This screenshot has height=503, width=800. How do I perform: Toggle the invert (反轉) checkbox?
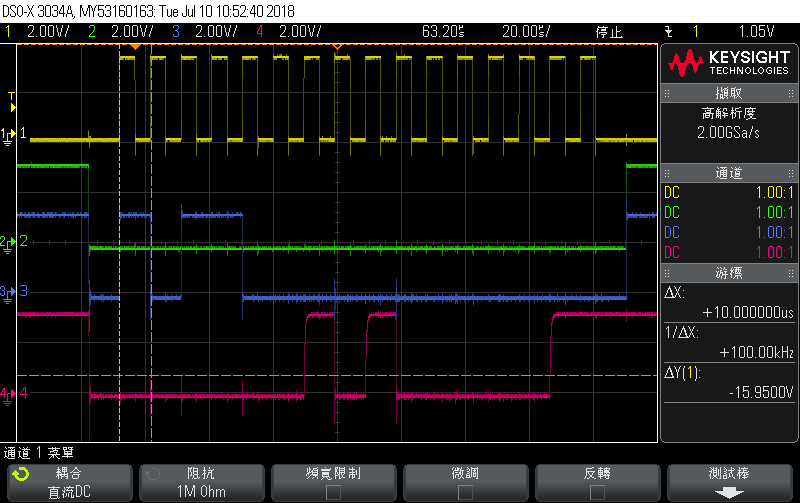click(x=597, y=492)
